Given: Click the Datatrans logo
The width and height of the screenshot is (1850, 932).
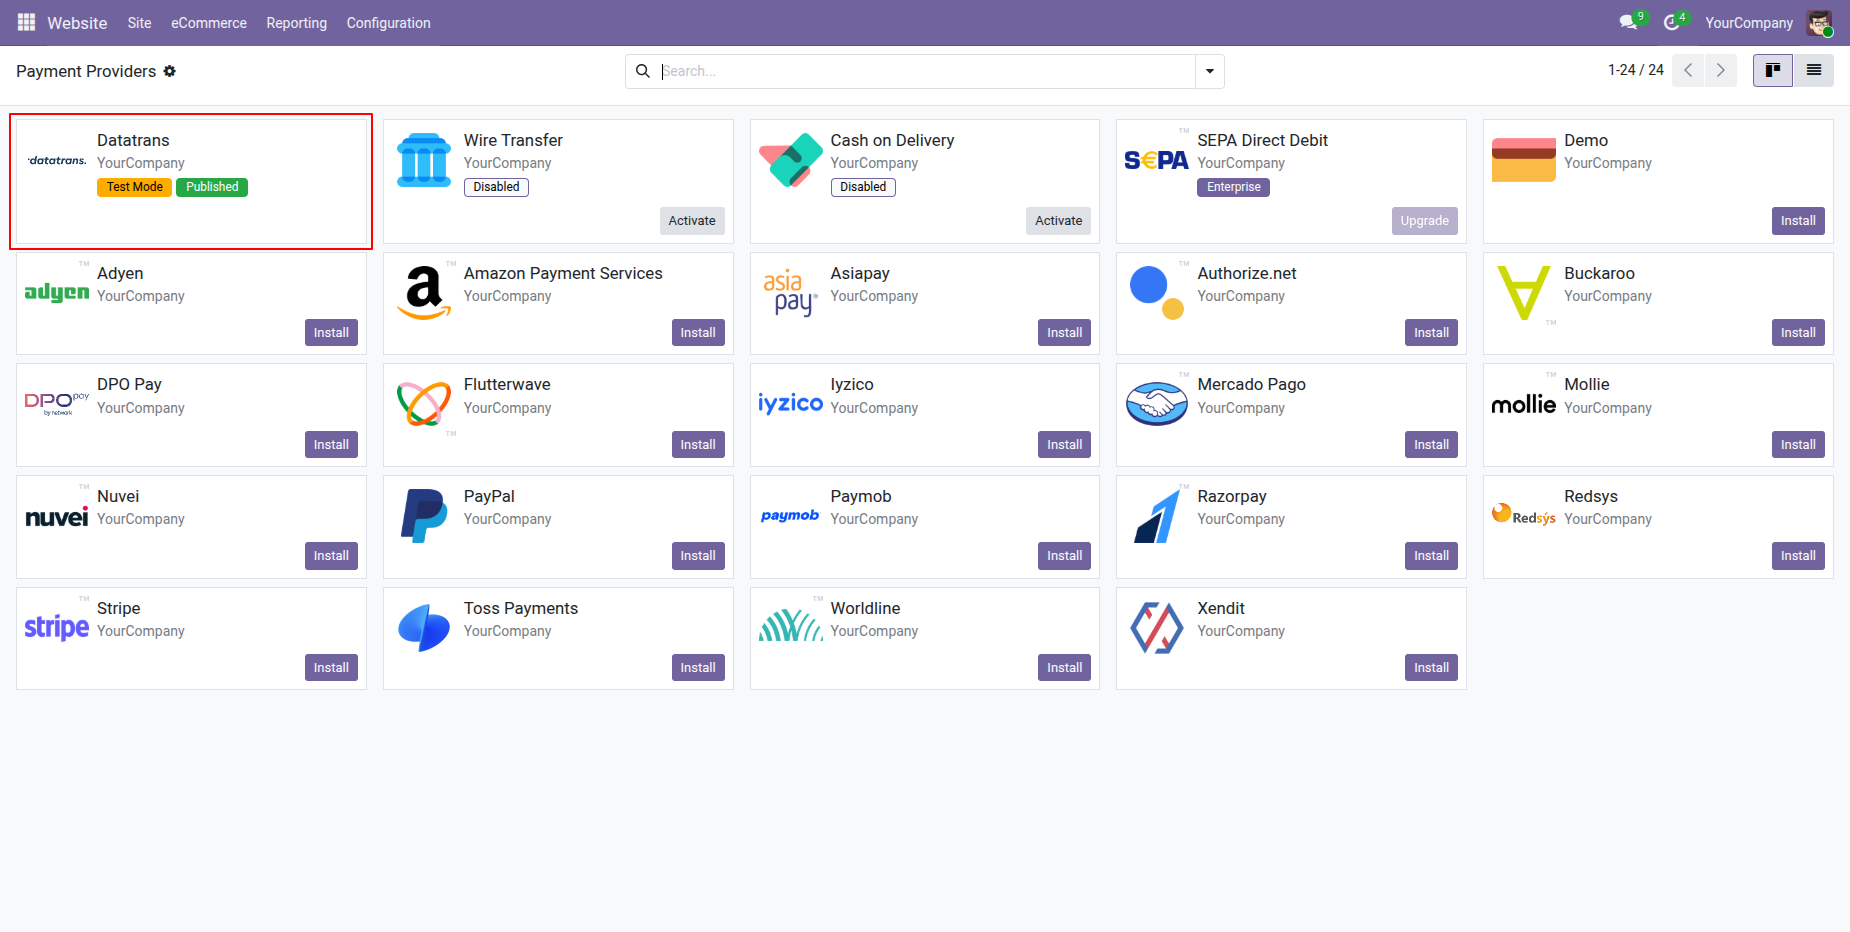Looking at the screenshot, I should coord(57,160).
